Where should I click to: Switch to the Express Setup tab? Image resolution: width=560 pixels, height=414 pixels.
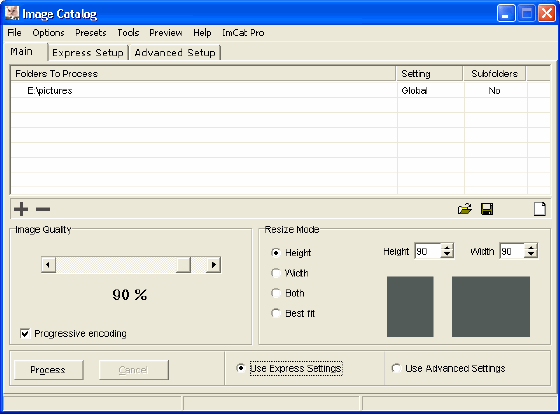88,53
